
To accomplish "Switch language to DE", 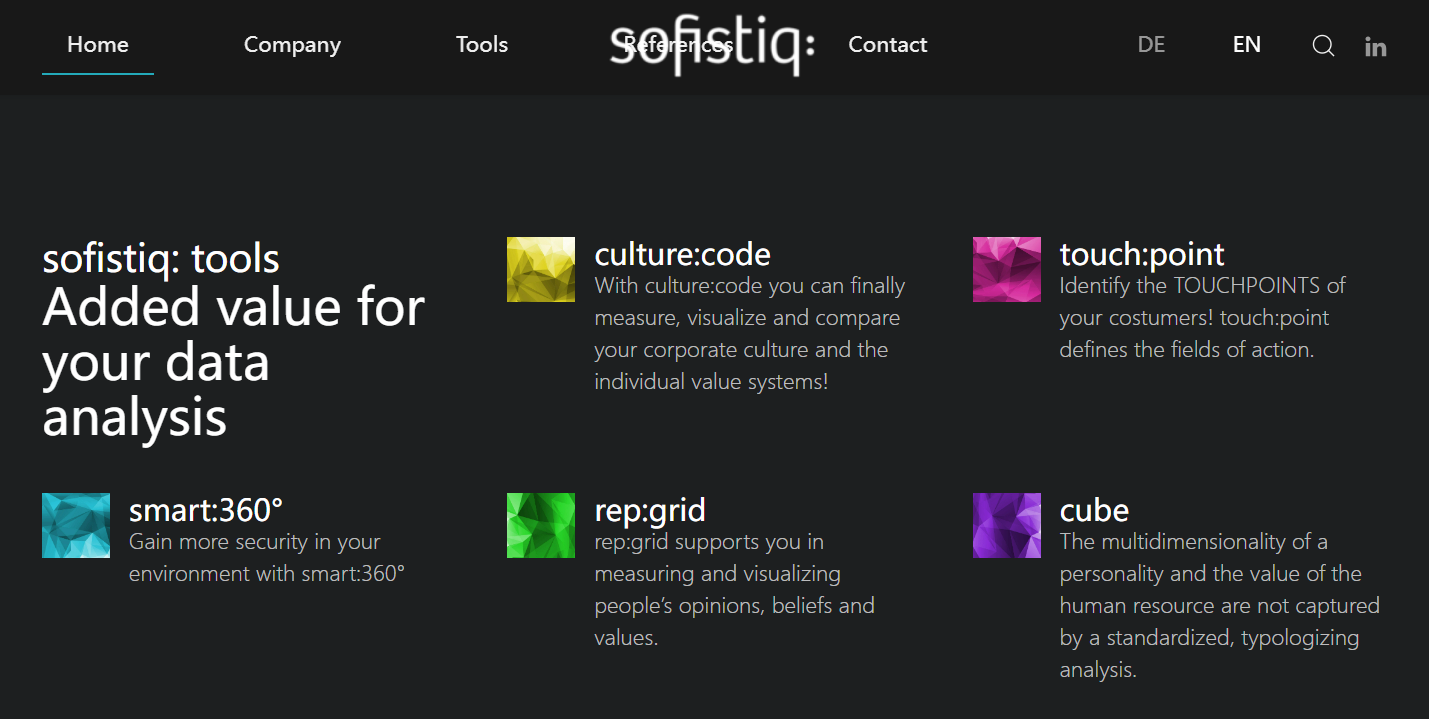I will 1151,45.
